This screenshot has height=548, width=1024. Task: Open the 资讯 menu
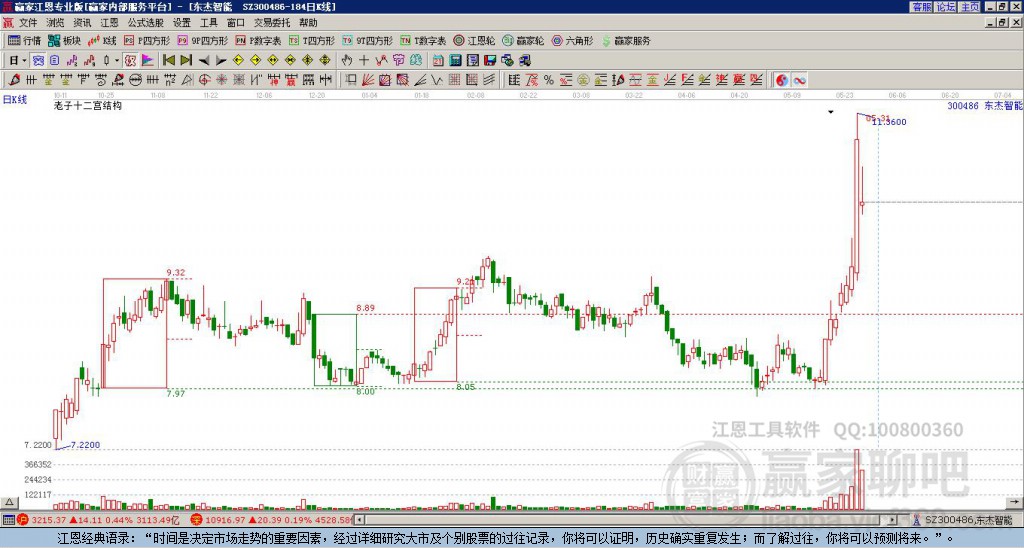point(82,23)
